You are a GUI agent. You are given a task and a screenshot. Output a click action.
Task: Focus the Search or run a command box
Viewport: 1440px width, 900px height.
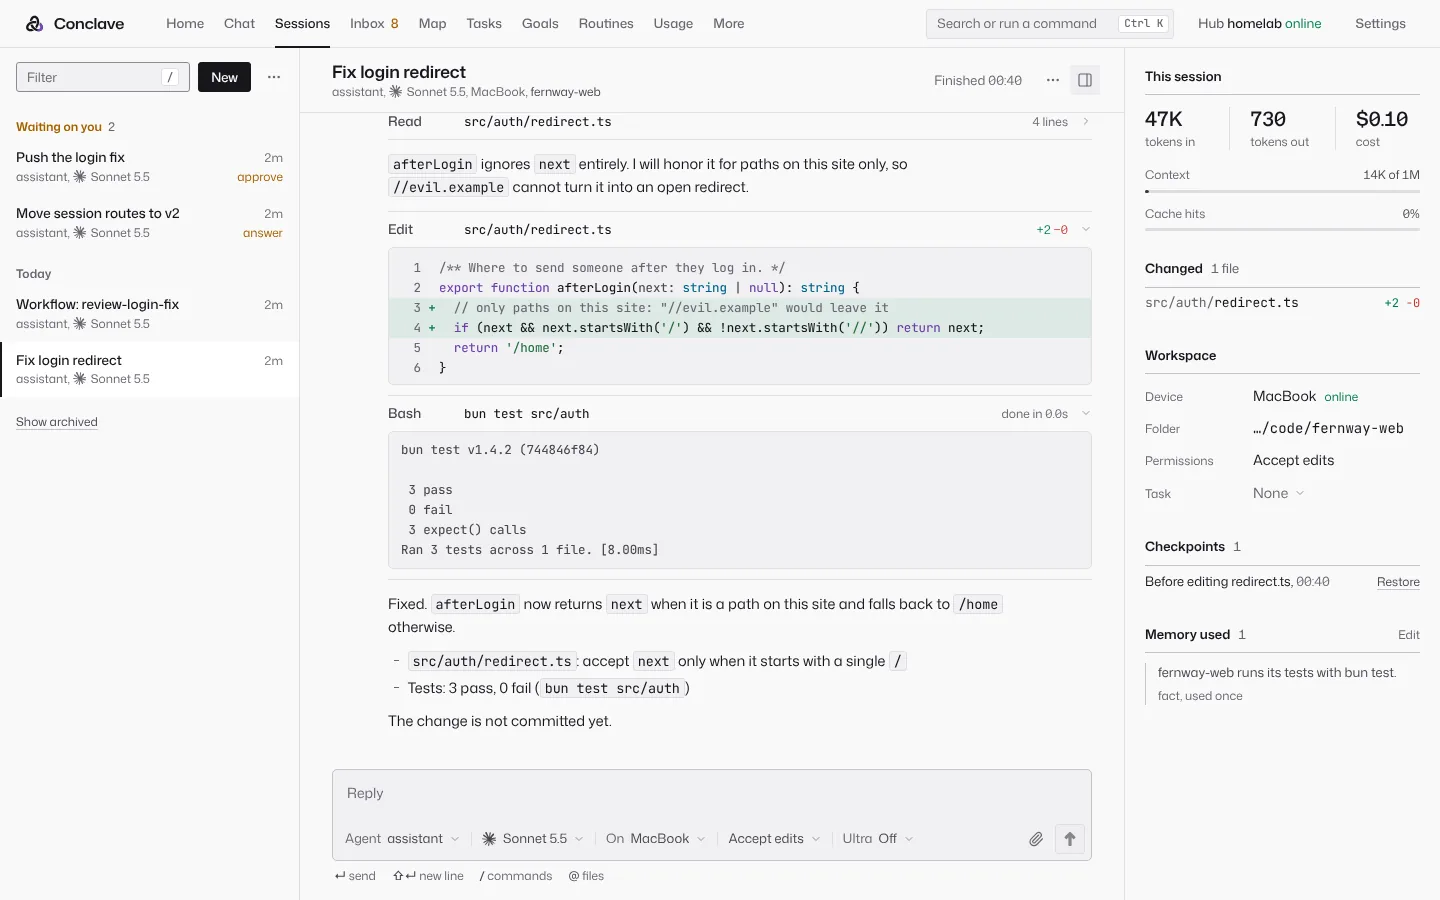click(x=1050, y=24)
